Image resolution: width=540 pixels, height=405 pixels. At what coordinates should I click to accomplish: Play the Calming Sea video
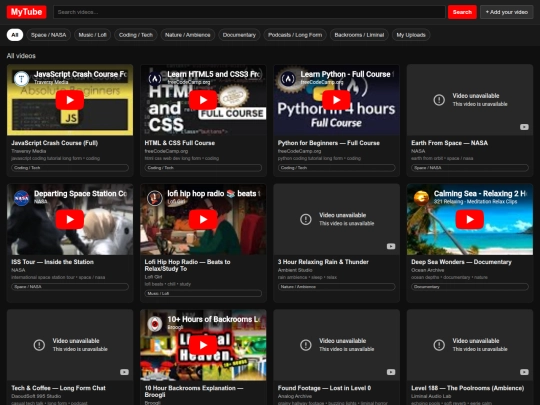(x=470, y=219)
